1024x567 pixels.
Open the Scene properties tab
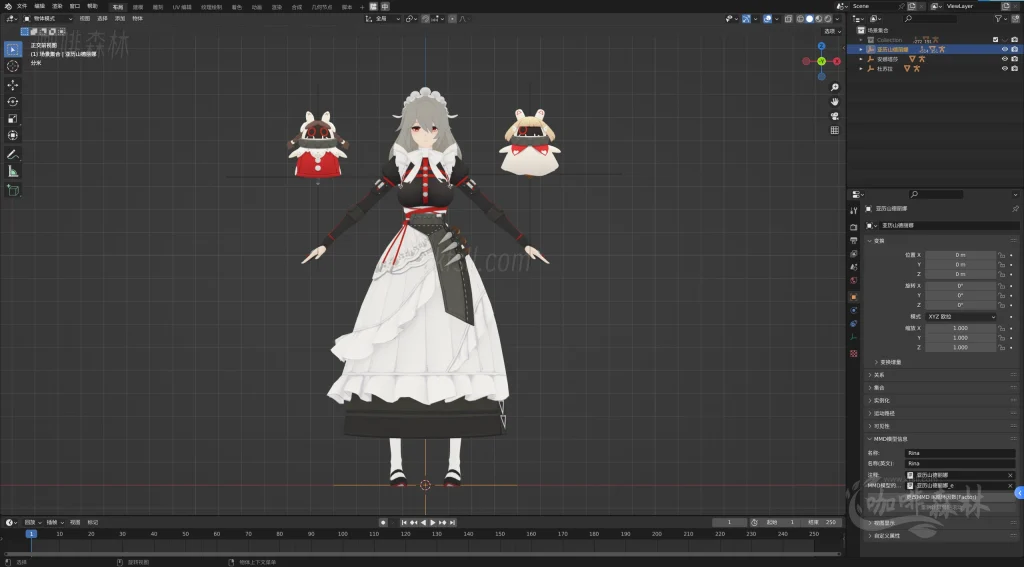(x=854, y=267)
